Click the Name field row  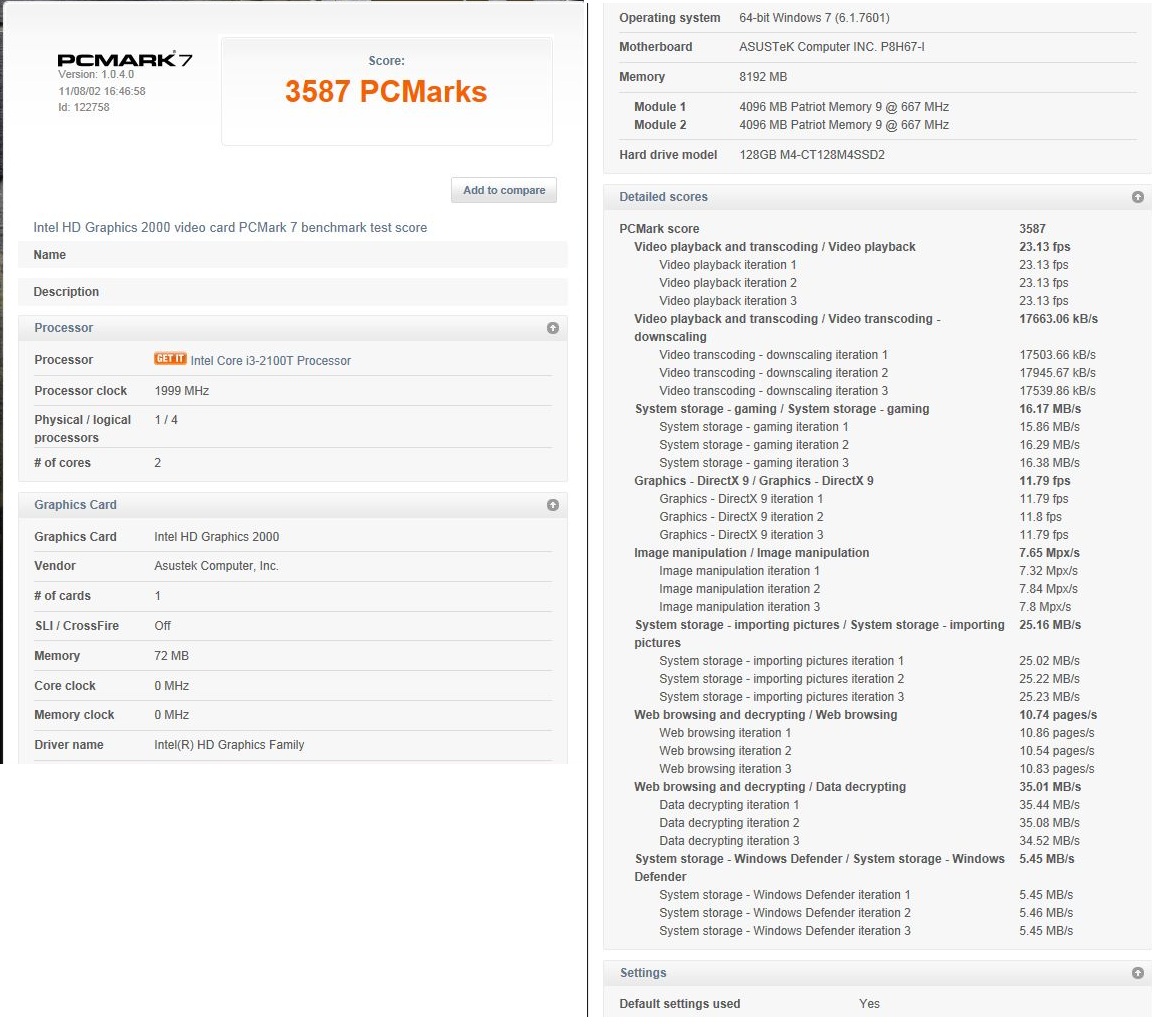click(292, 255)
